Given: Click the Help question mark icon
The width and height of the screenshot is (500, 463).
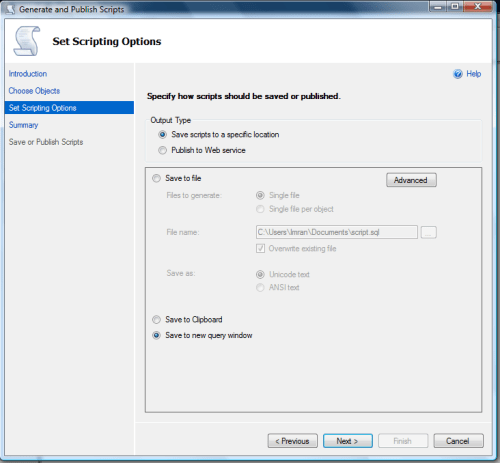Looking at the screenshot, I should (458, 74).
